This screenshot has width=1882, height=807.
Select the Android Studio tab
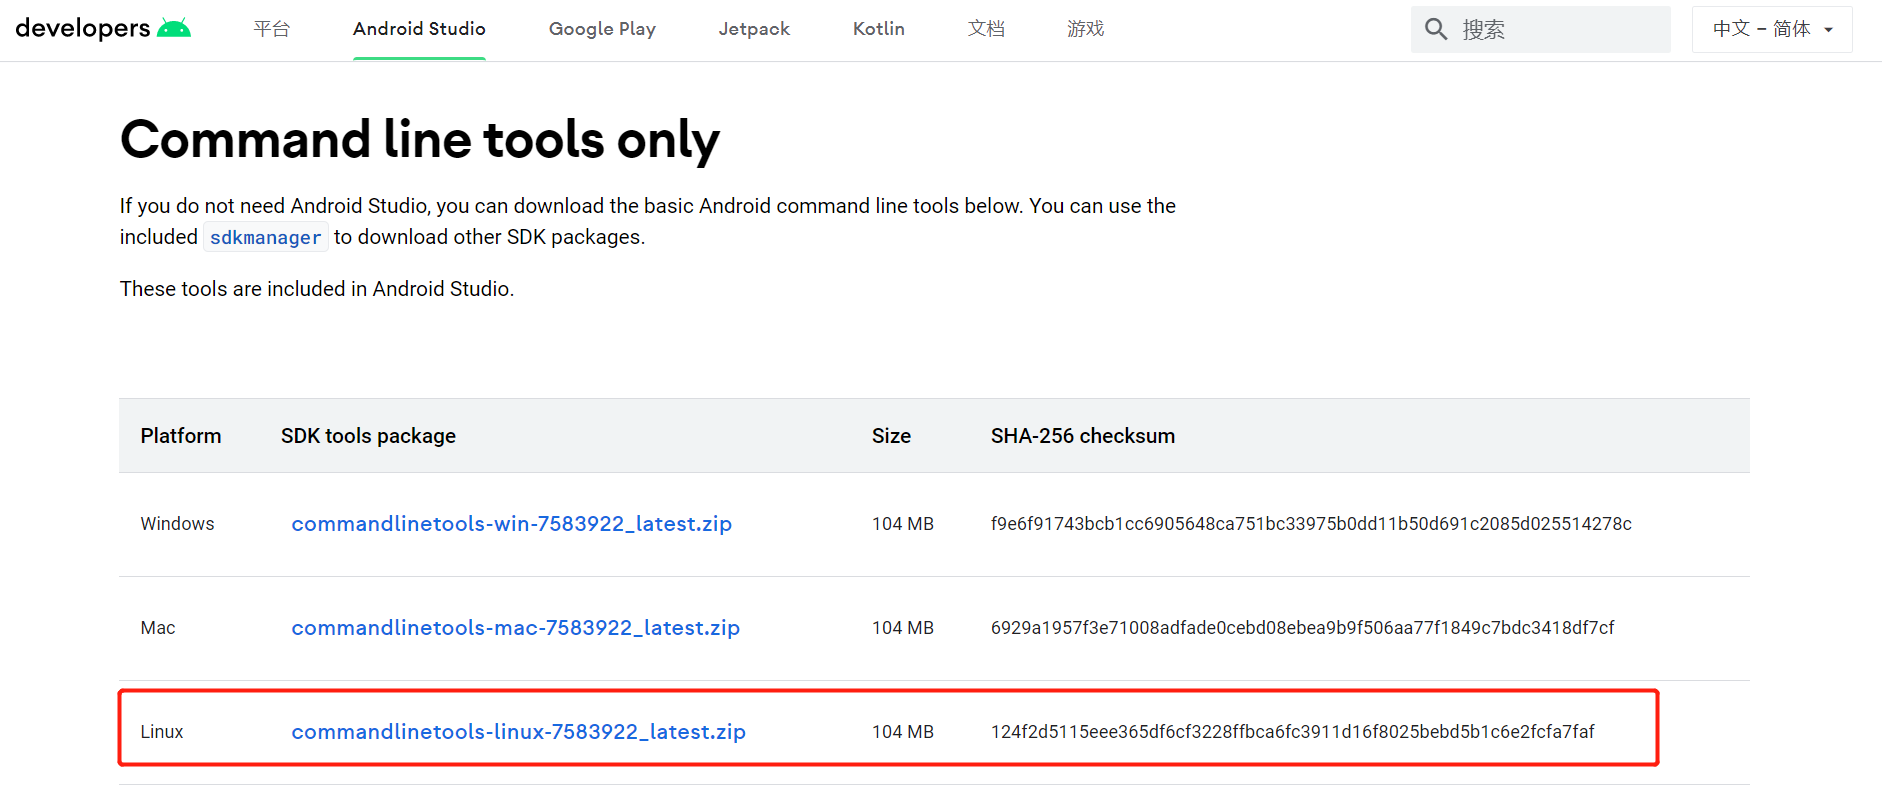[x=419, y=29]
